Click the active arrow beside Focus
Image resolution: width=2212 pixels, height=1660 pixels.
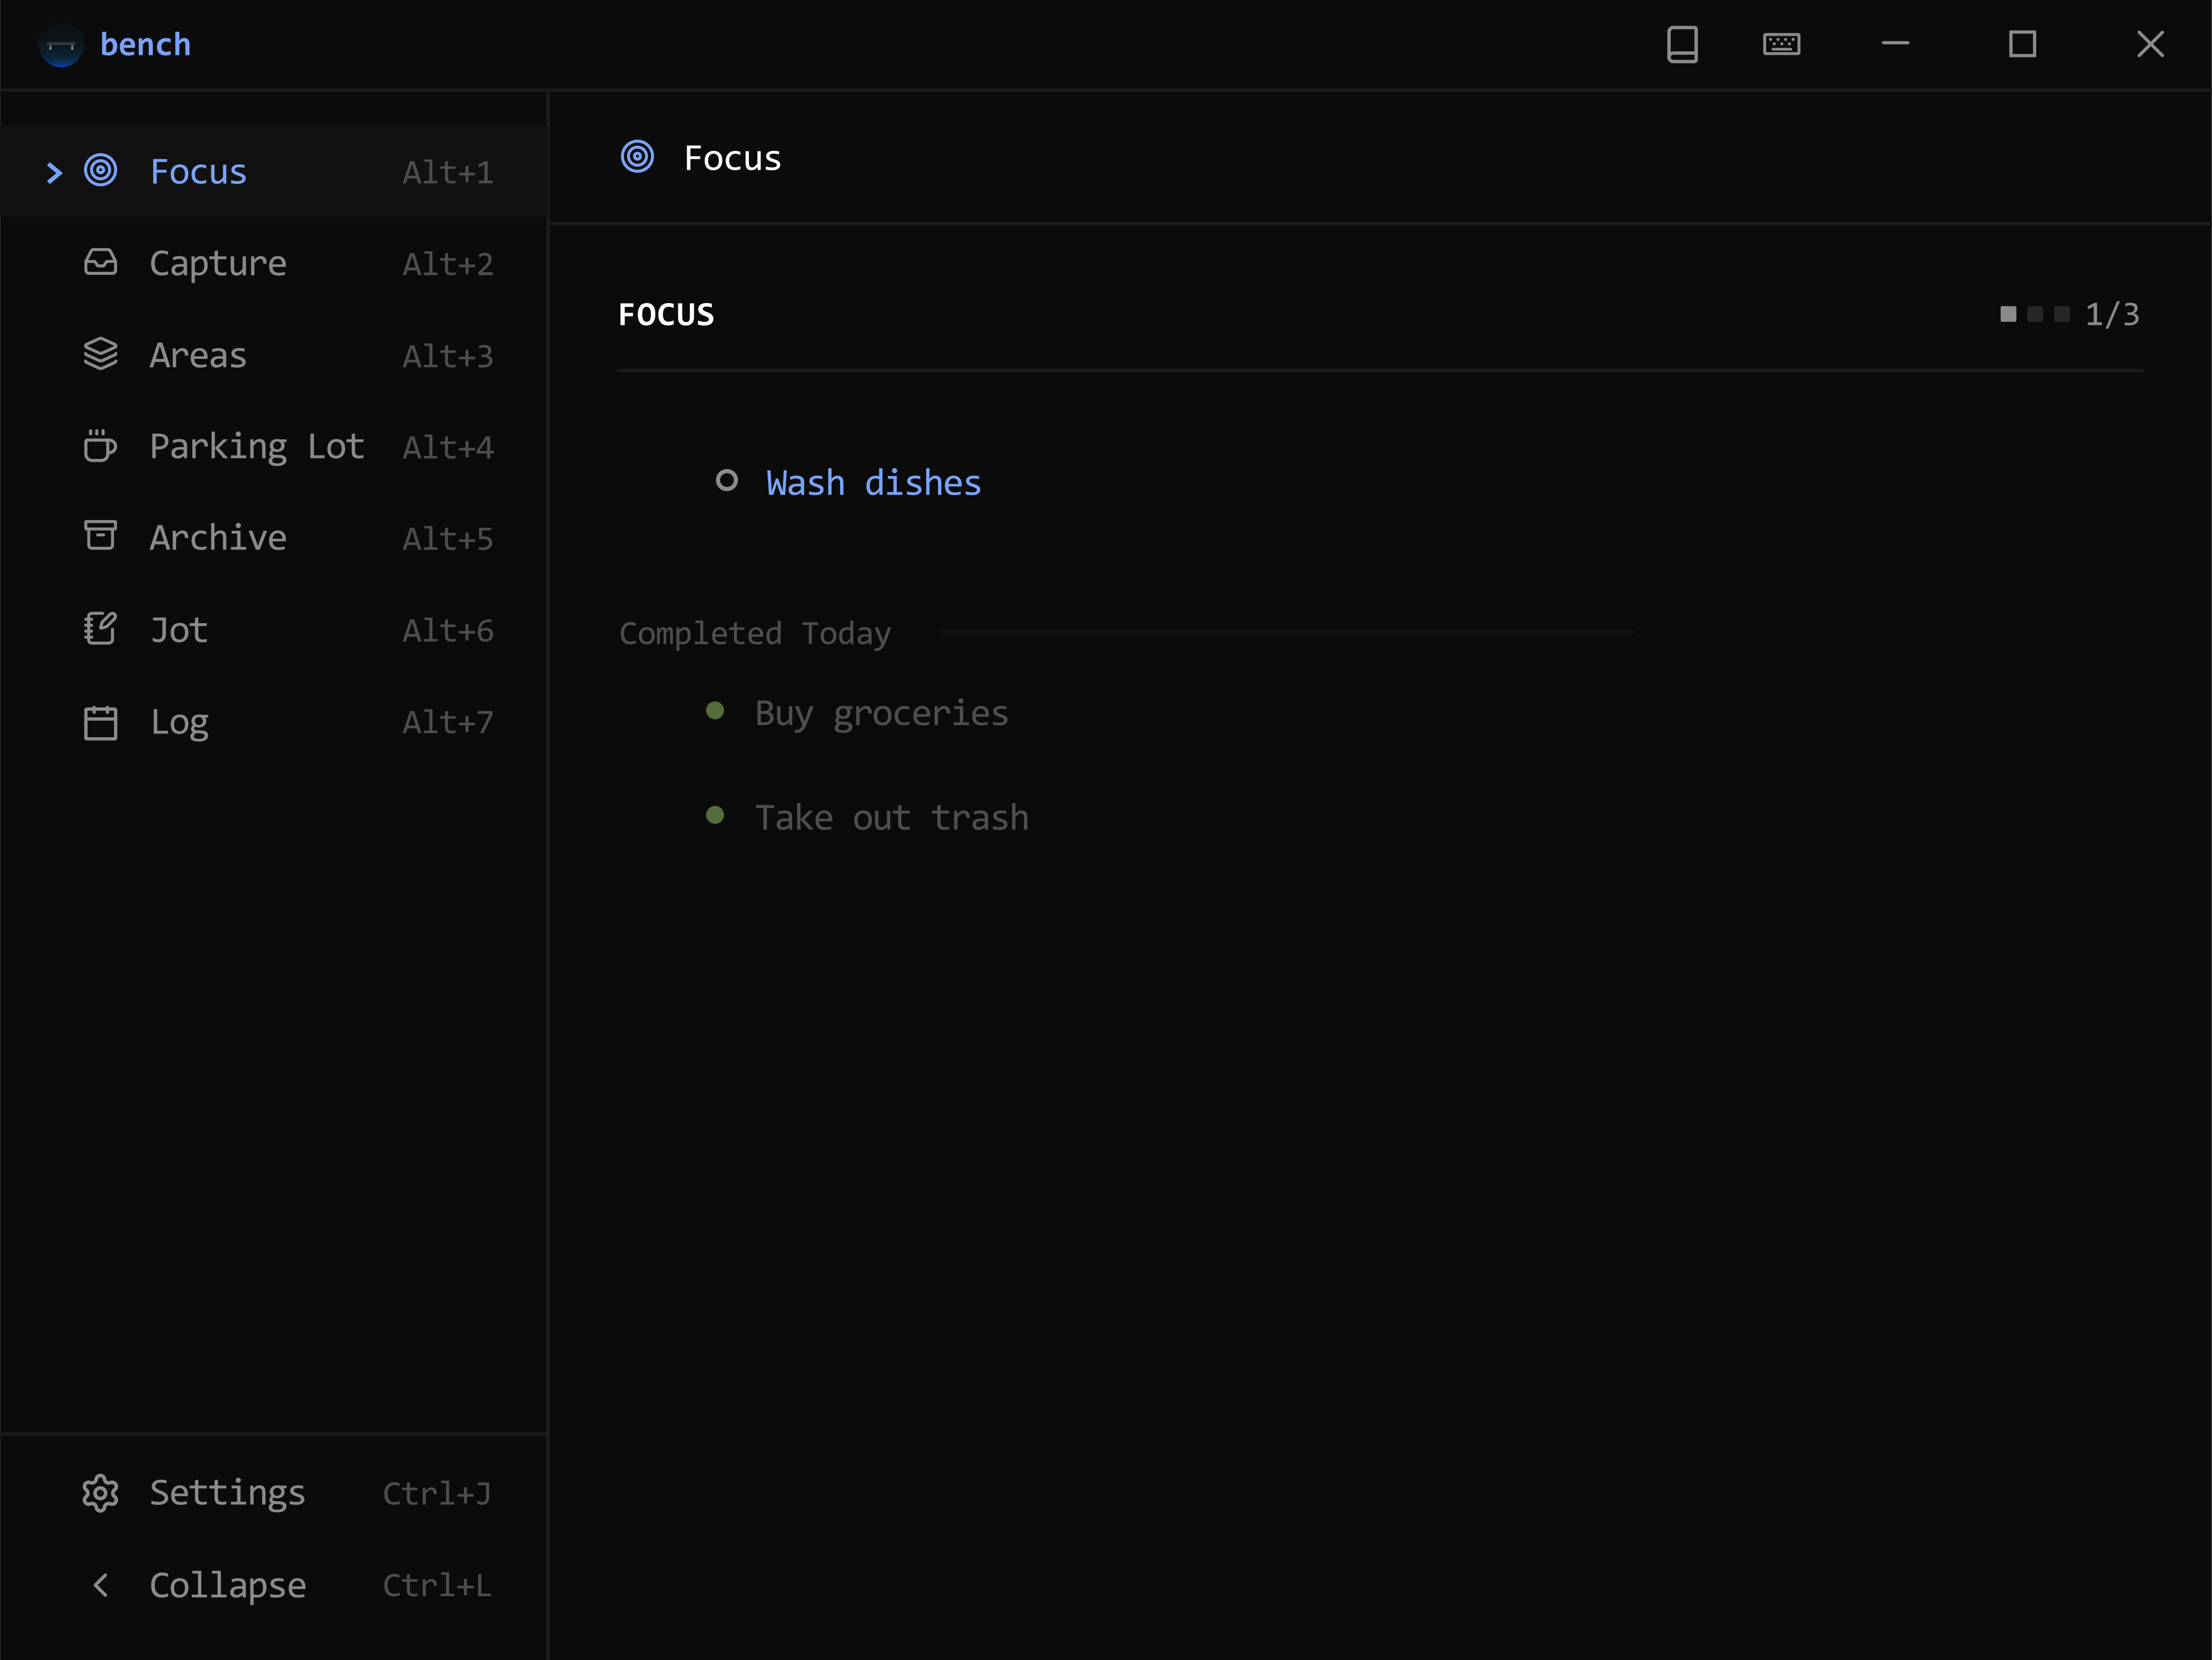click(55, 173)
